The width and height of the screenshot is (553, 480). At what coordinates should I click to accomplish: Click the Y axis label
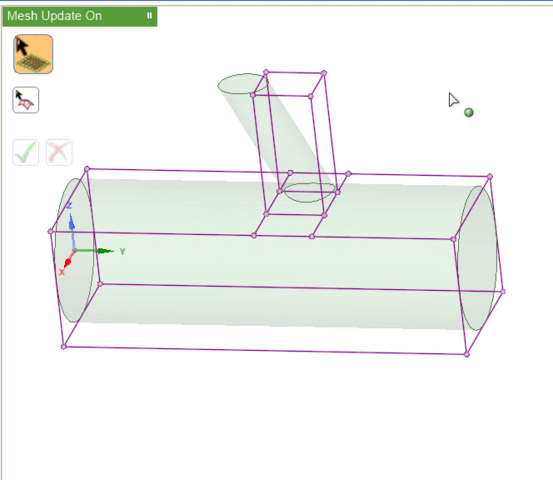[x=122, y=251]
